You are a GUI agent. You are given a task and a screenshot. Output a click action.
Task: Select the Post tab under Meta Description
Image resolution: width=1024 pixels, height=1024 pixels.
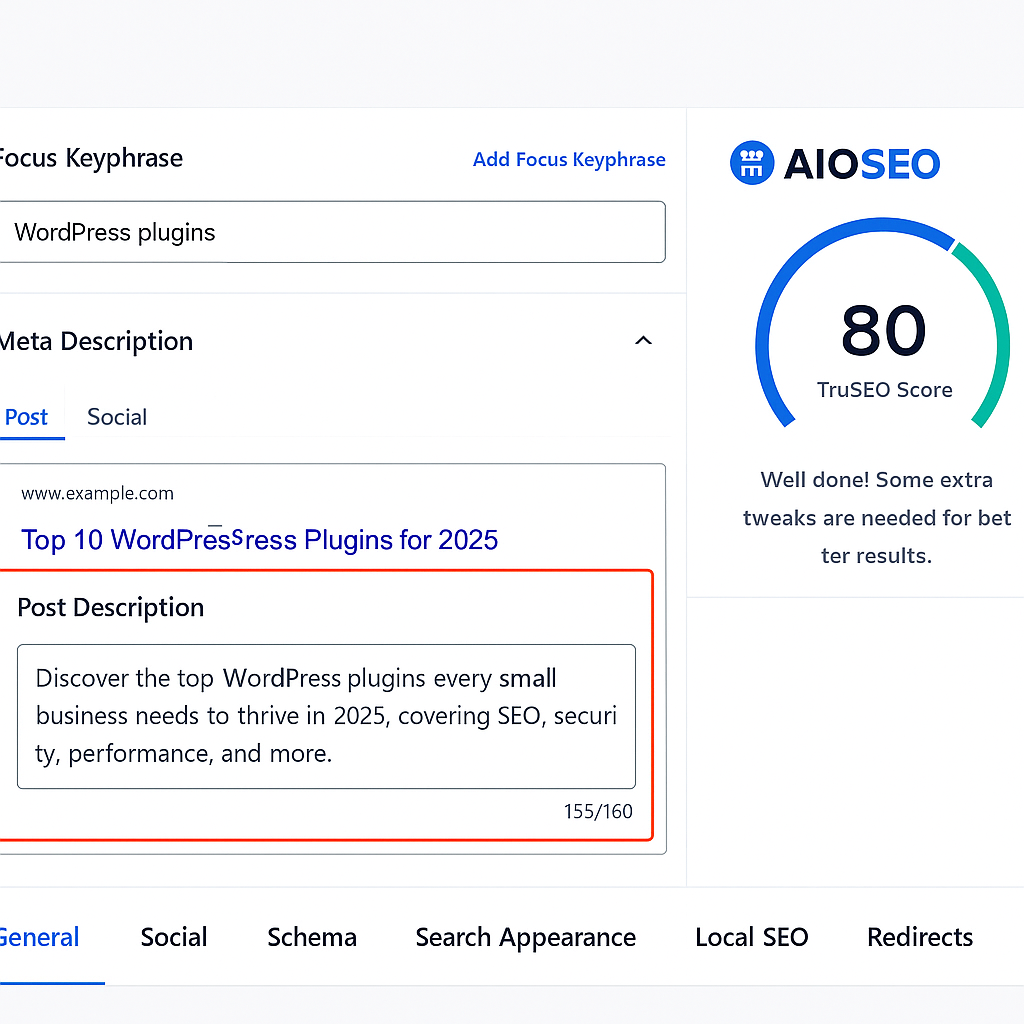point(26,417)
